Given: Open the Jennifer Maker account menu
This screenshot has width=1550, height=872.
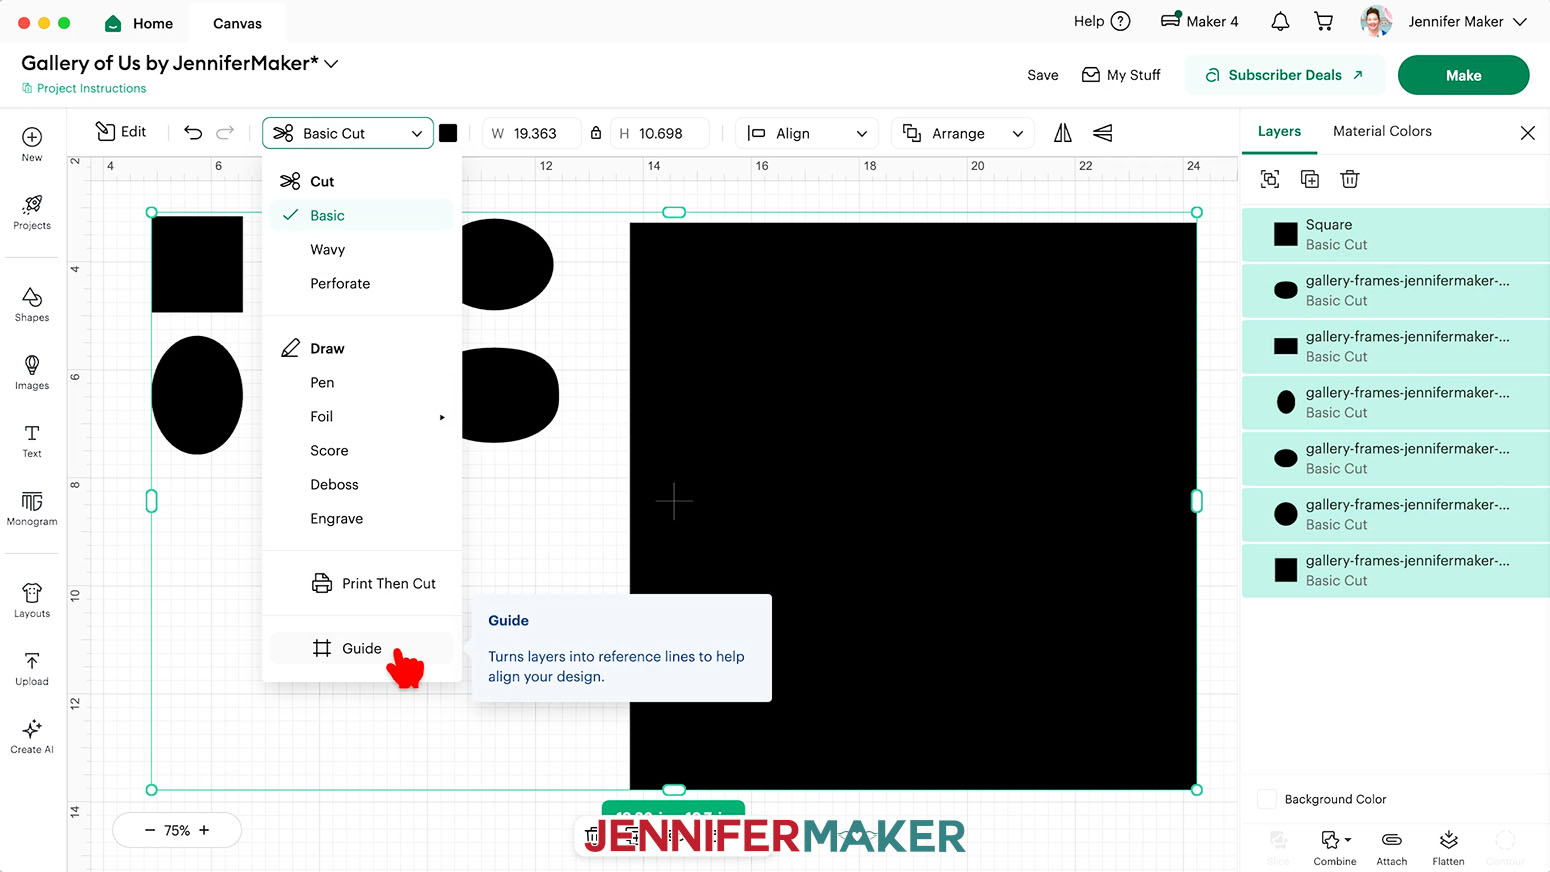Looking at the screenshot, I should pos(1445,21).
